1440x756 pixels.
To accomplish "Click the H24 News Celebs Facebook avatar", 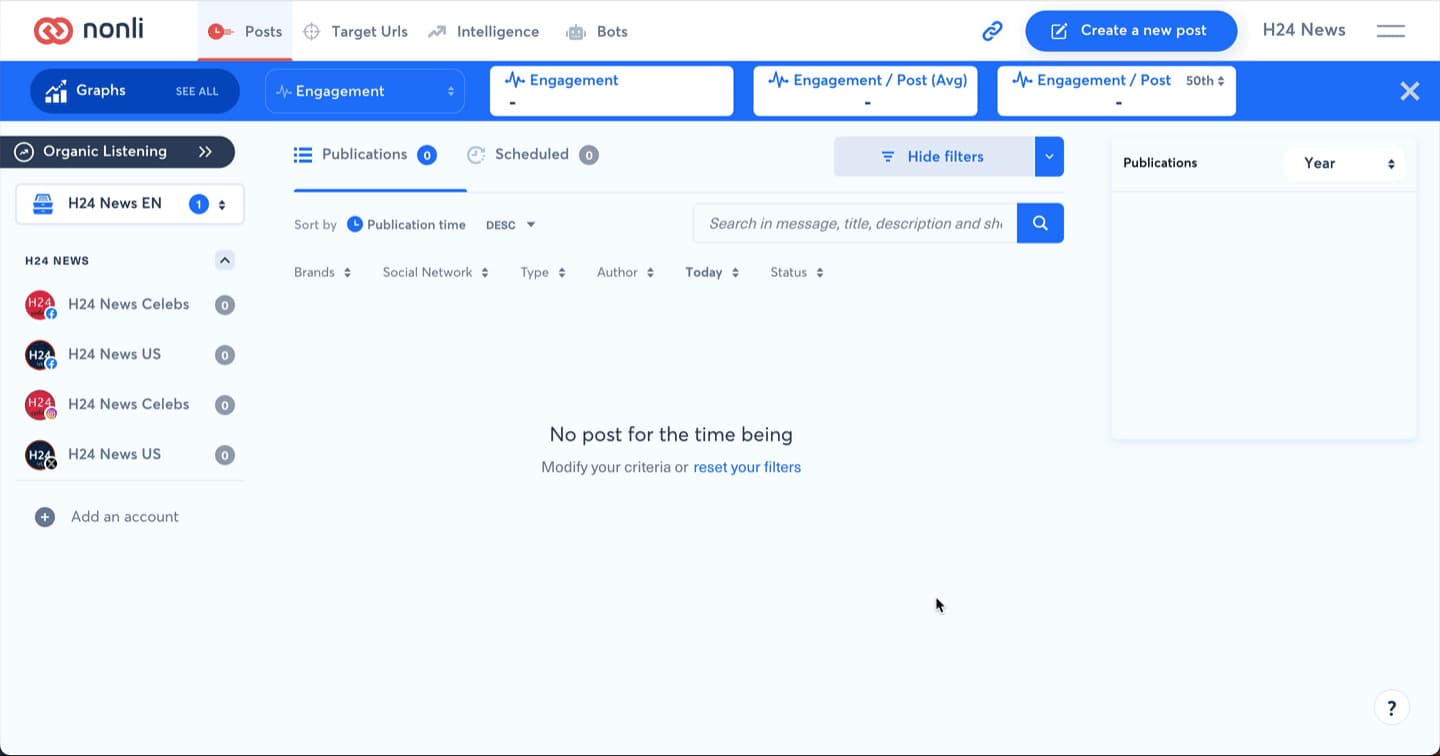I will [40, 305].
